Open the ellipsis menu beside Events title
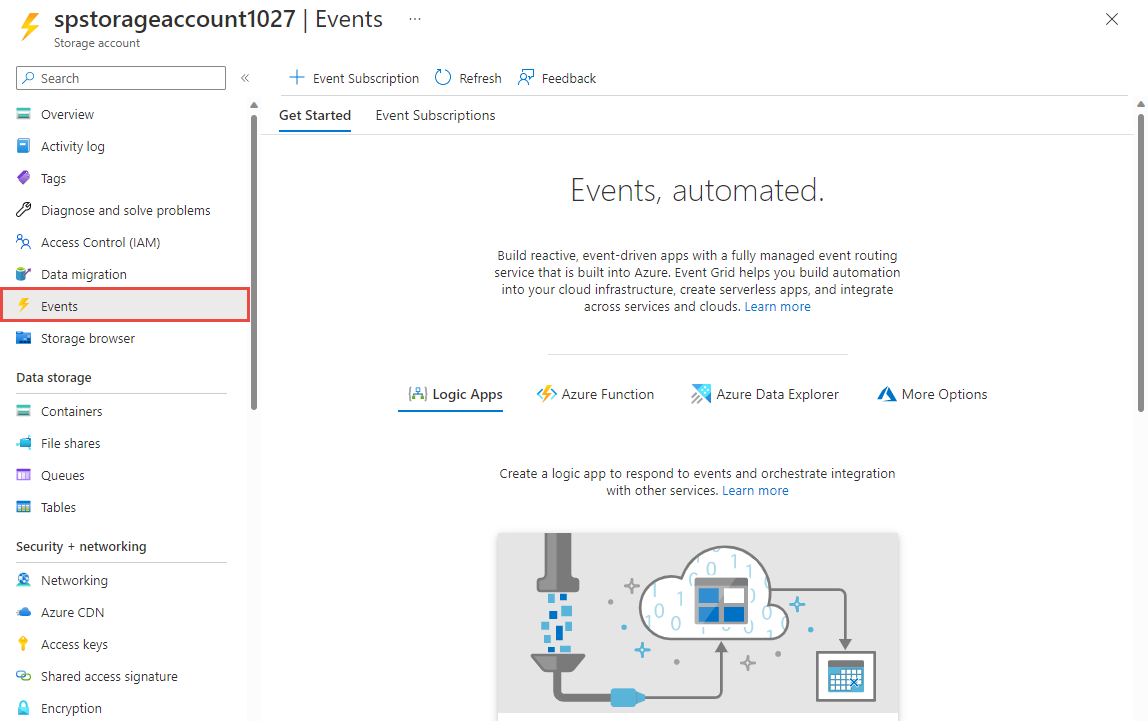 coord(415,19)
